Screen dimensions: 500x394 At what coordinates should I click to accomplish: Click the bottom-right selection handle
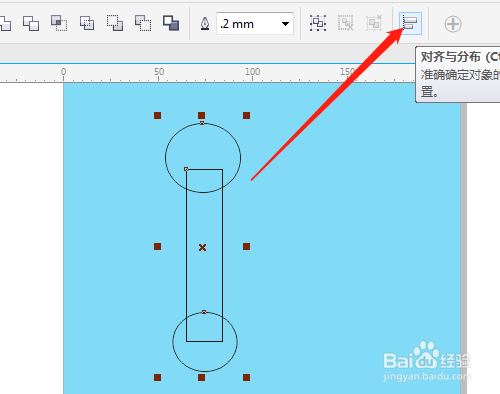pyautogui.click(x=246, y=377)
